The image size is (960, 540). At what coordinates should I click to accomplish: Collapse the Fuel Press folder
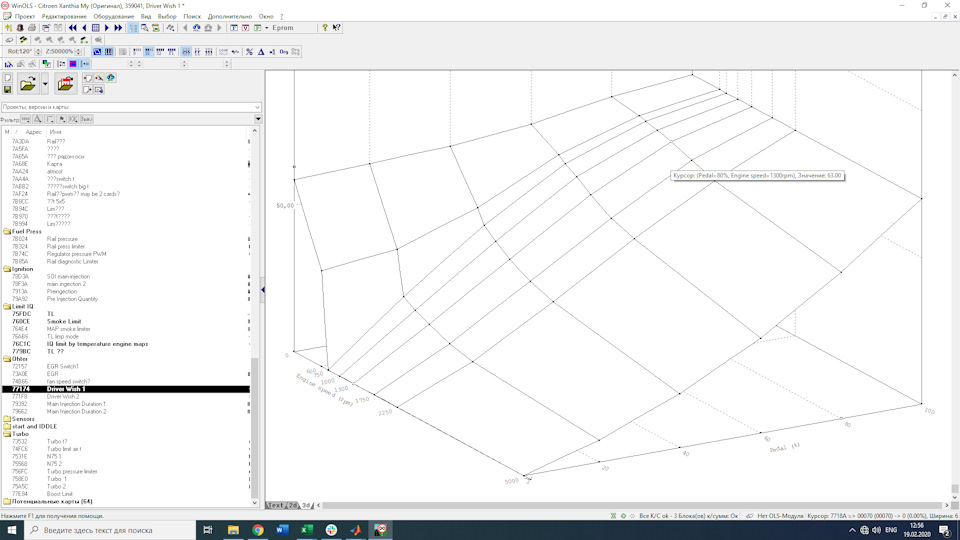click(x=7, y=231)
